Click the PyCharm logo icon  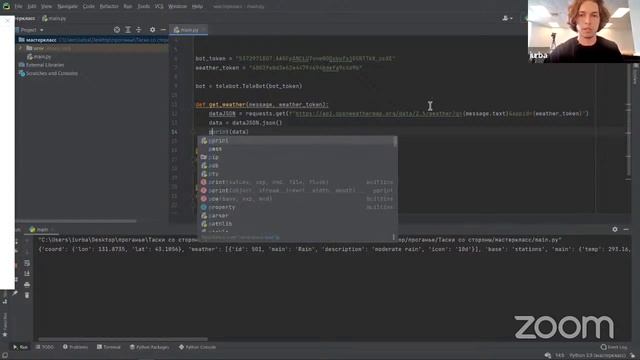6,6
